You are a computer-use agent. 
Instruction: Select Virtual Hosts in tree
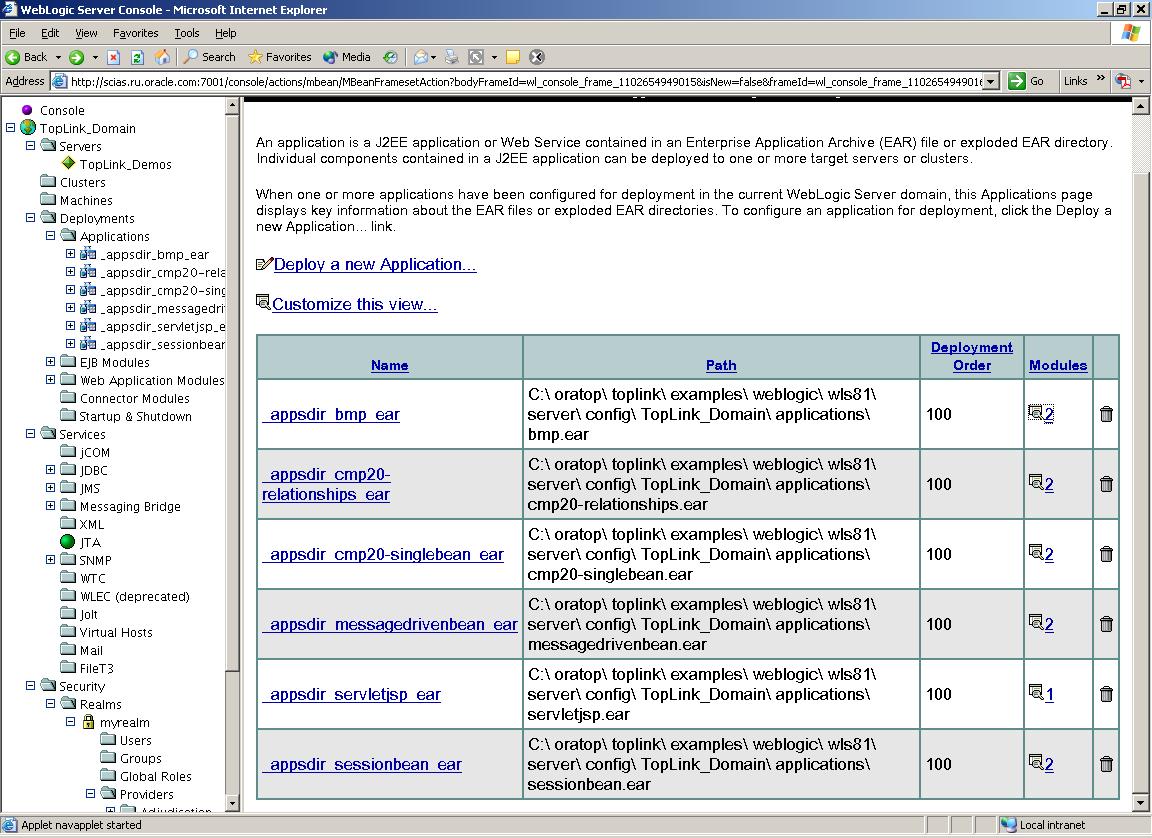pyautogui.click(x=116, y=632)
